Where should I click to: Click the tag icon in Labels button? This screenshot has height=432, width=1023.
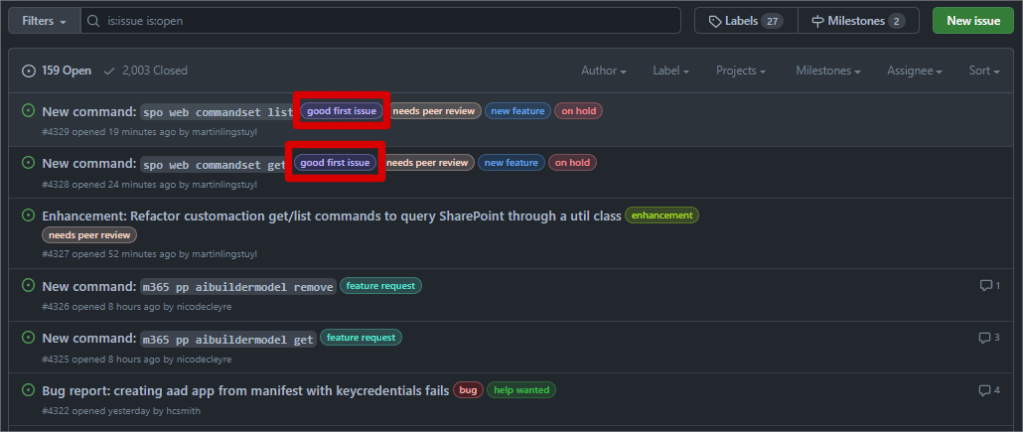[x=715, y=21]
